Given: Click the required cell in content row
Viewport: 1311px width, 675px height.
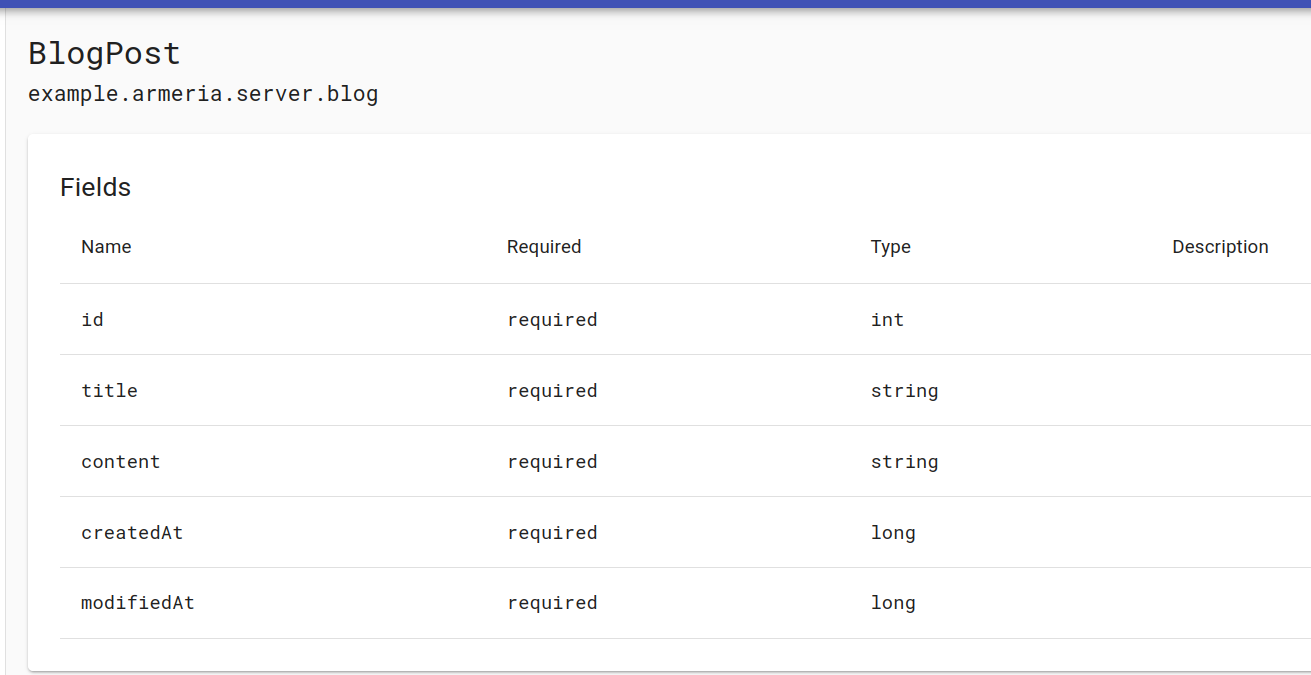Looking at the screenshot, I should click(x=552, y=462).
